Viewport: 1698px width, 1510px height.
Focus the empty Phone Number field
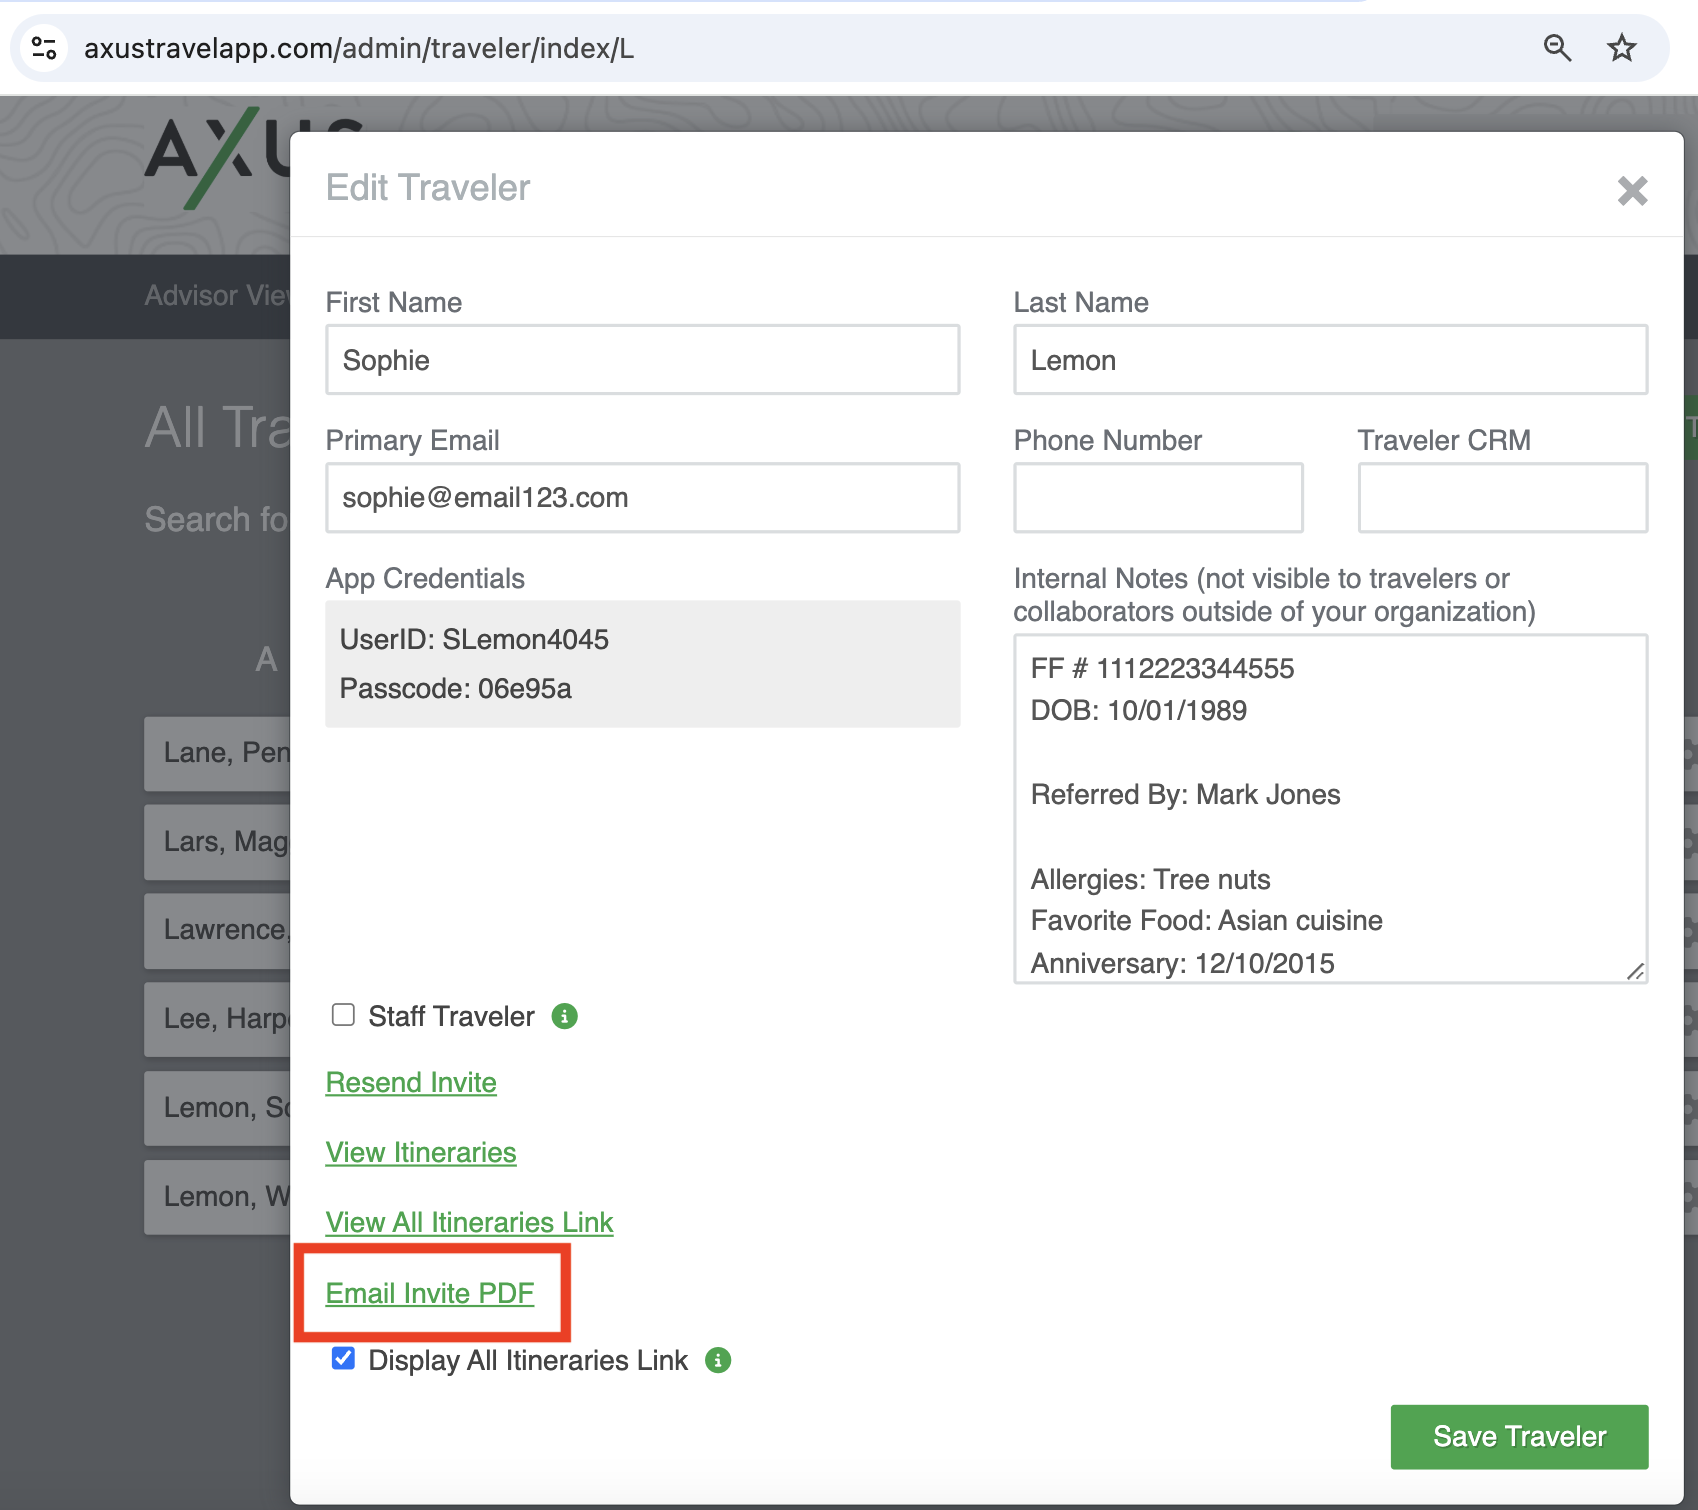[x=1158, y=497]
